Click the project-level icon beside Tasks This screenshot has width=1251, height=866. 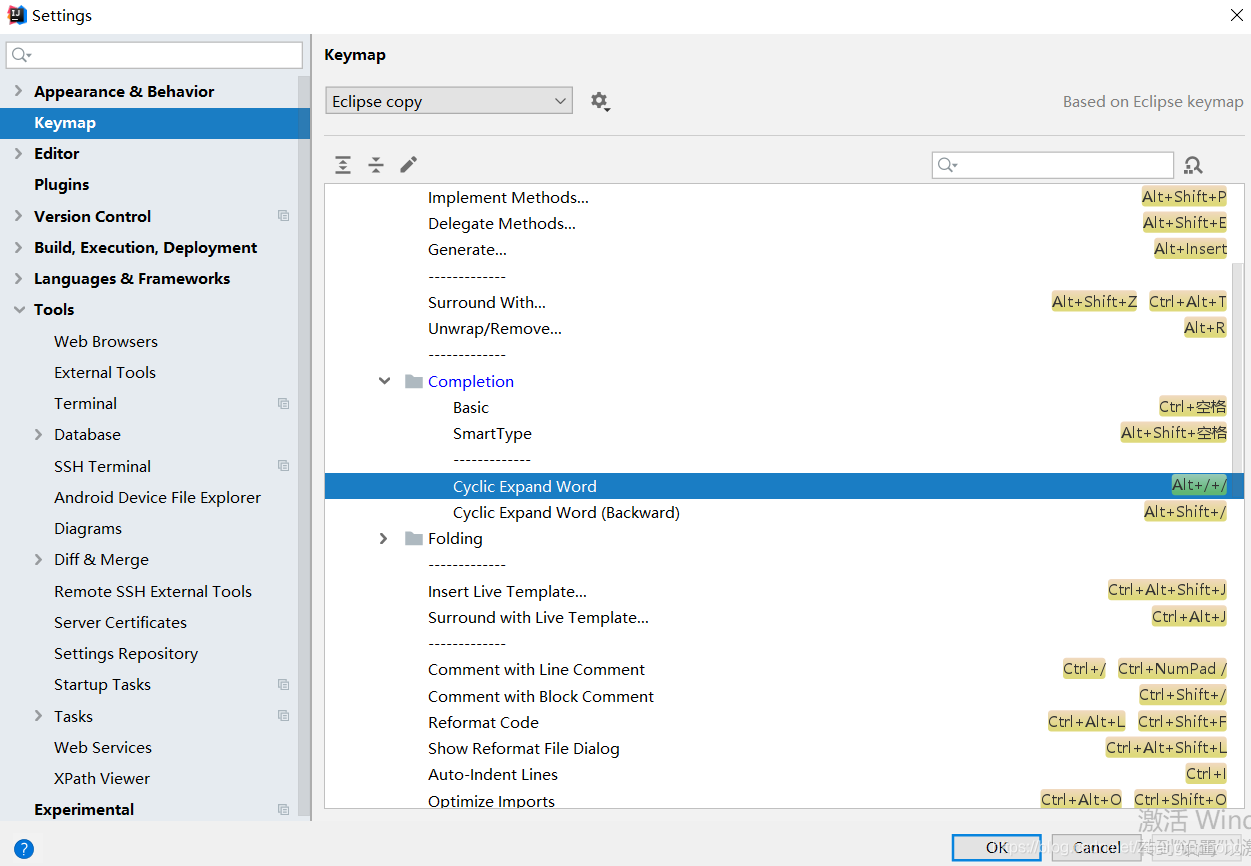click(284, 716)
